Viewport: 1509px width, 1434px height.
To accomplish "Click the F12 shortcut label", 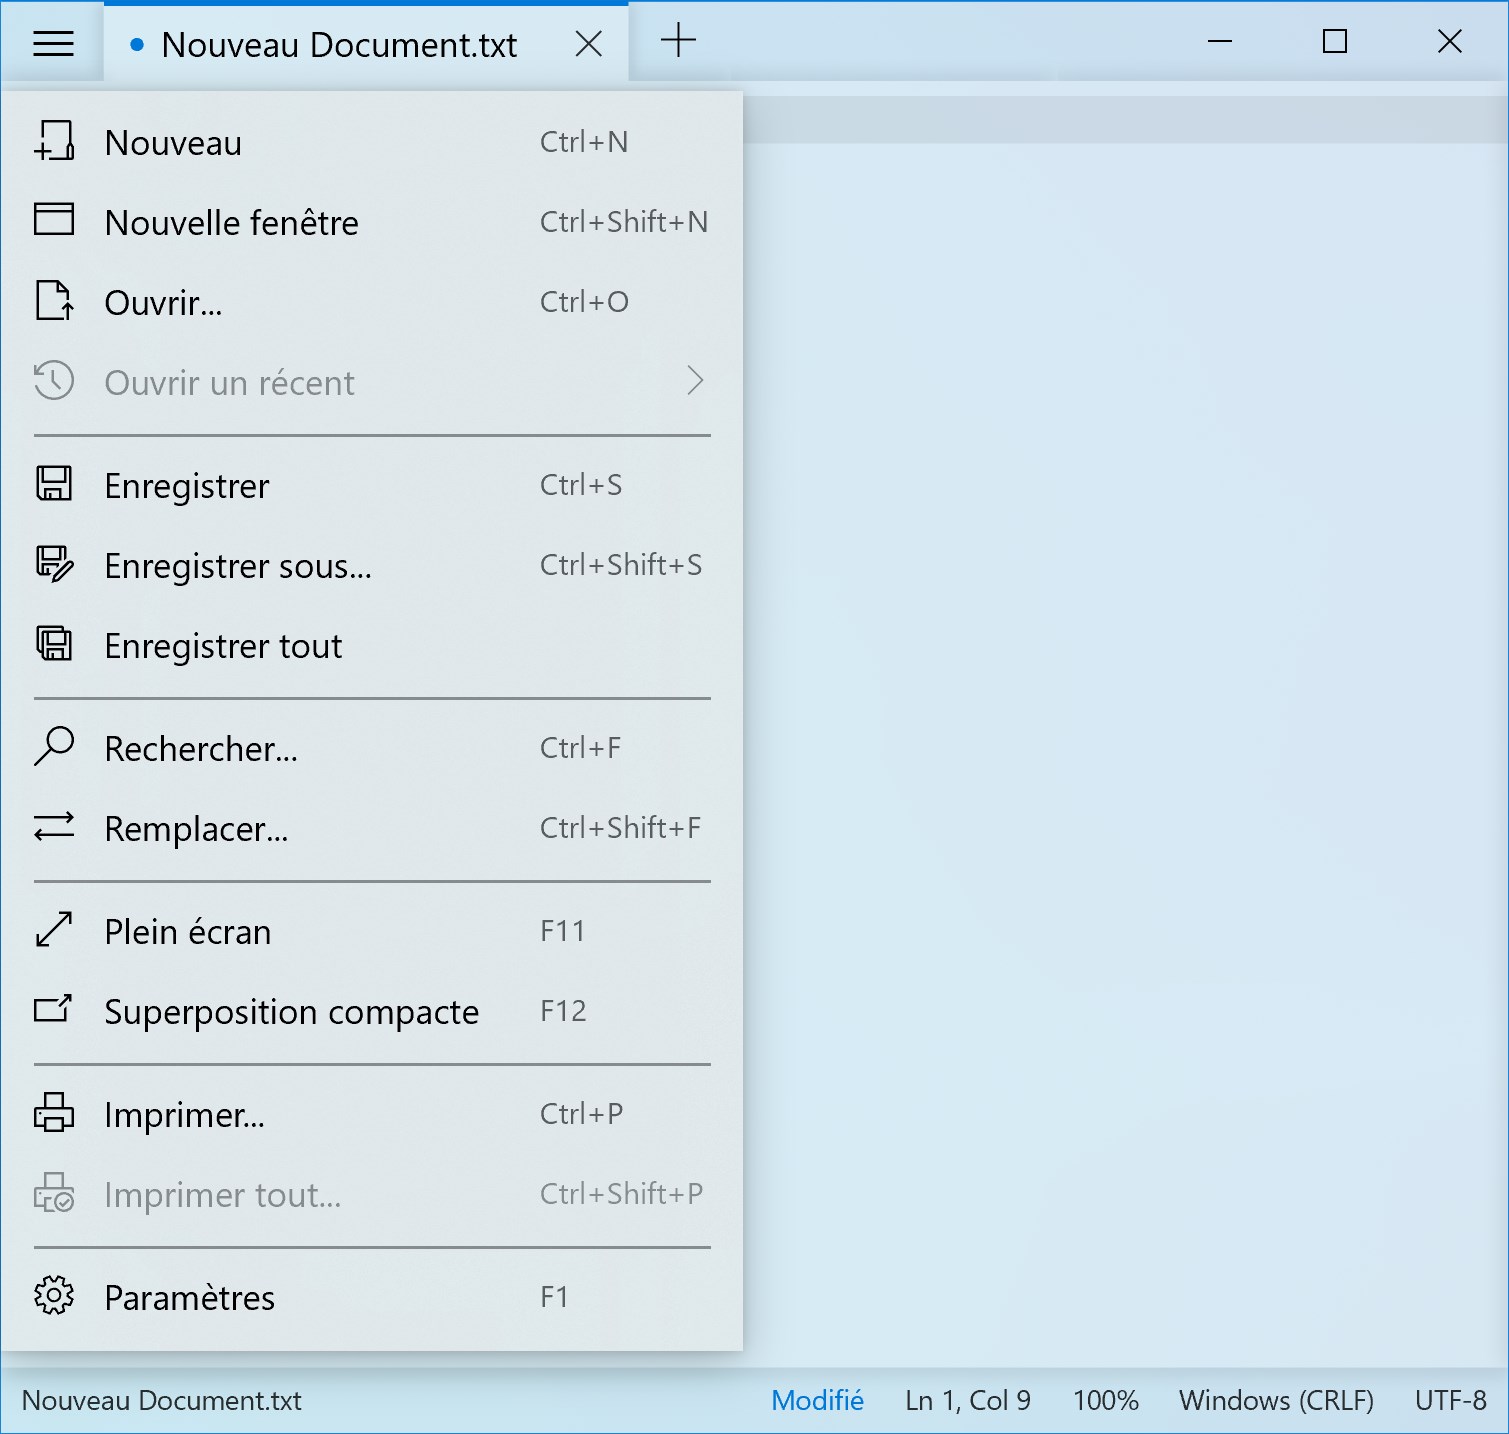I will pyautogui.click(x=563, y=1011).
